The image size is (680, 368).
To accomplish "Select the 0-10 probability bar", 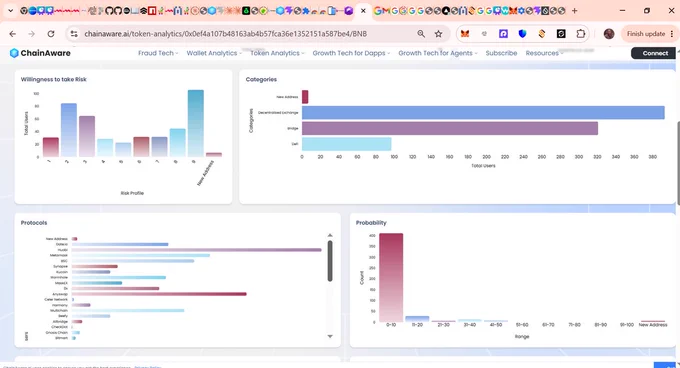I will tap(391, 277).
